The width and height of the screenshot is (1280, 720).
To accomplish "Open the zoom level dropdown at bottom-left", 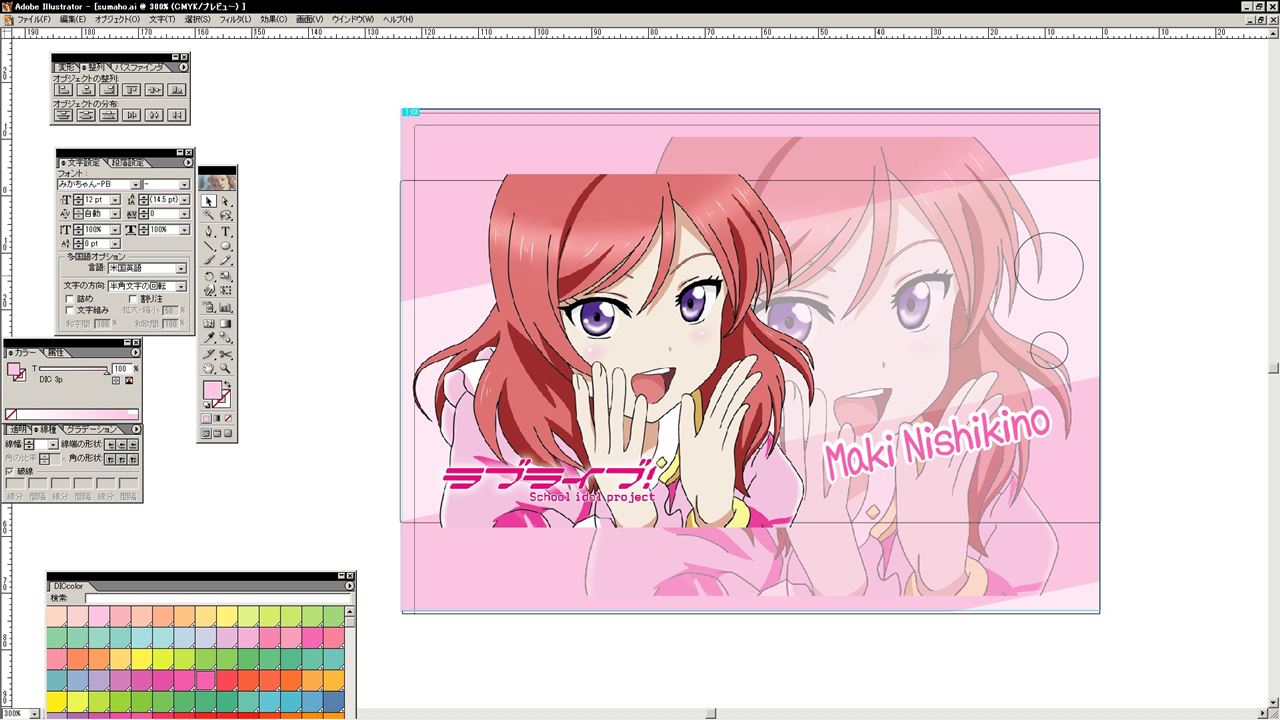I will 35,713.
